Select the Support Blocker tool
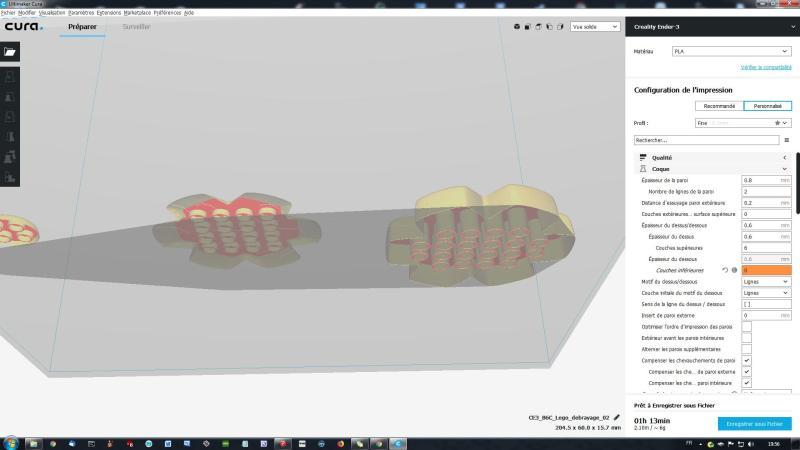This screenshot has width=800, height=450. 10,177
